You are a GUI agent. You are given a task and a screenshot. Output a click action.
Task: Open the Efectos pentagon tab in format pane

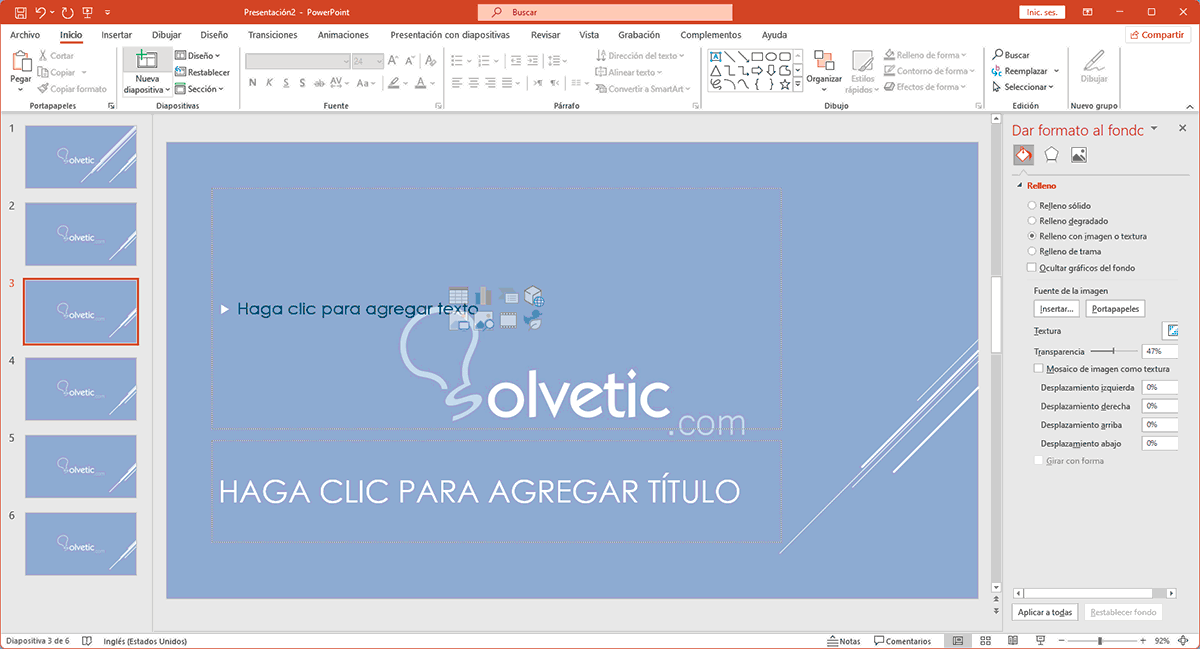(1051, 155)
